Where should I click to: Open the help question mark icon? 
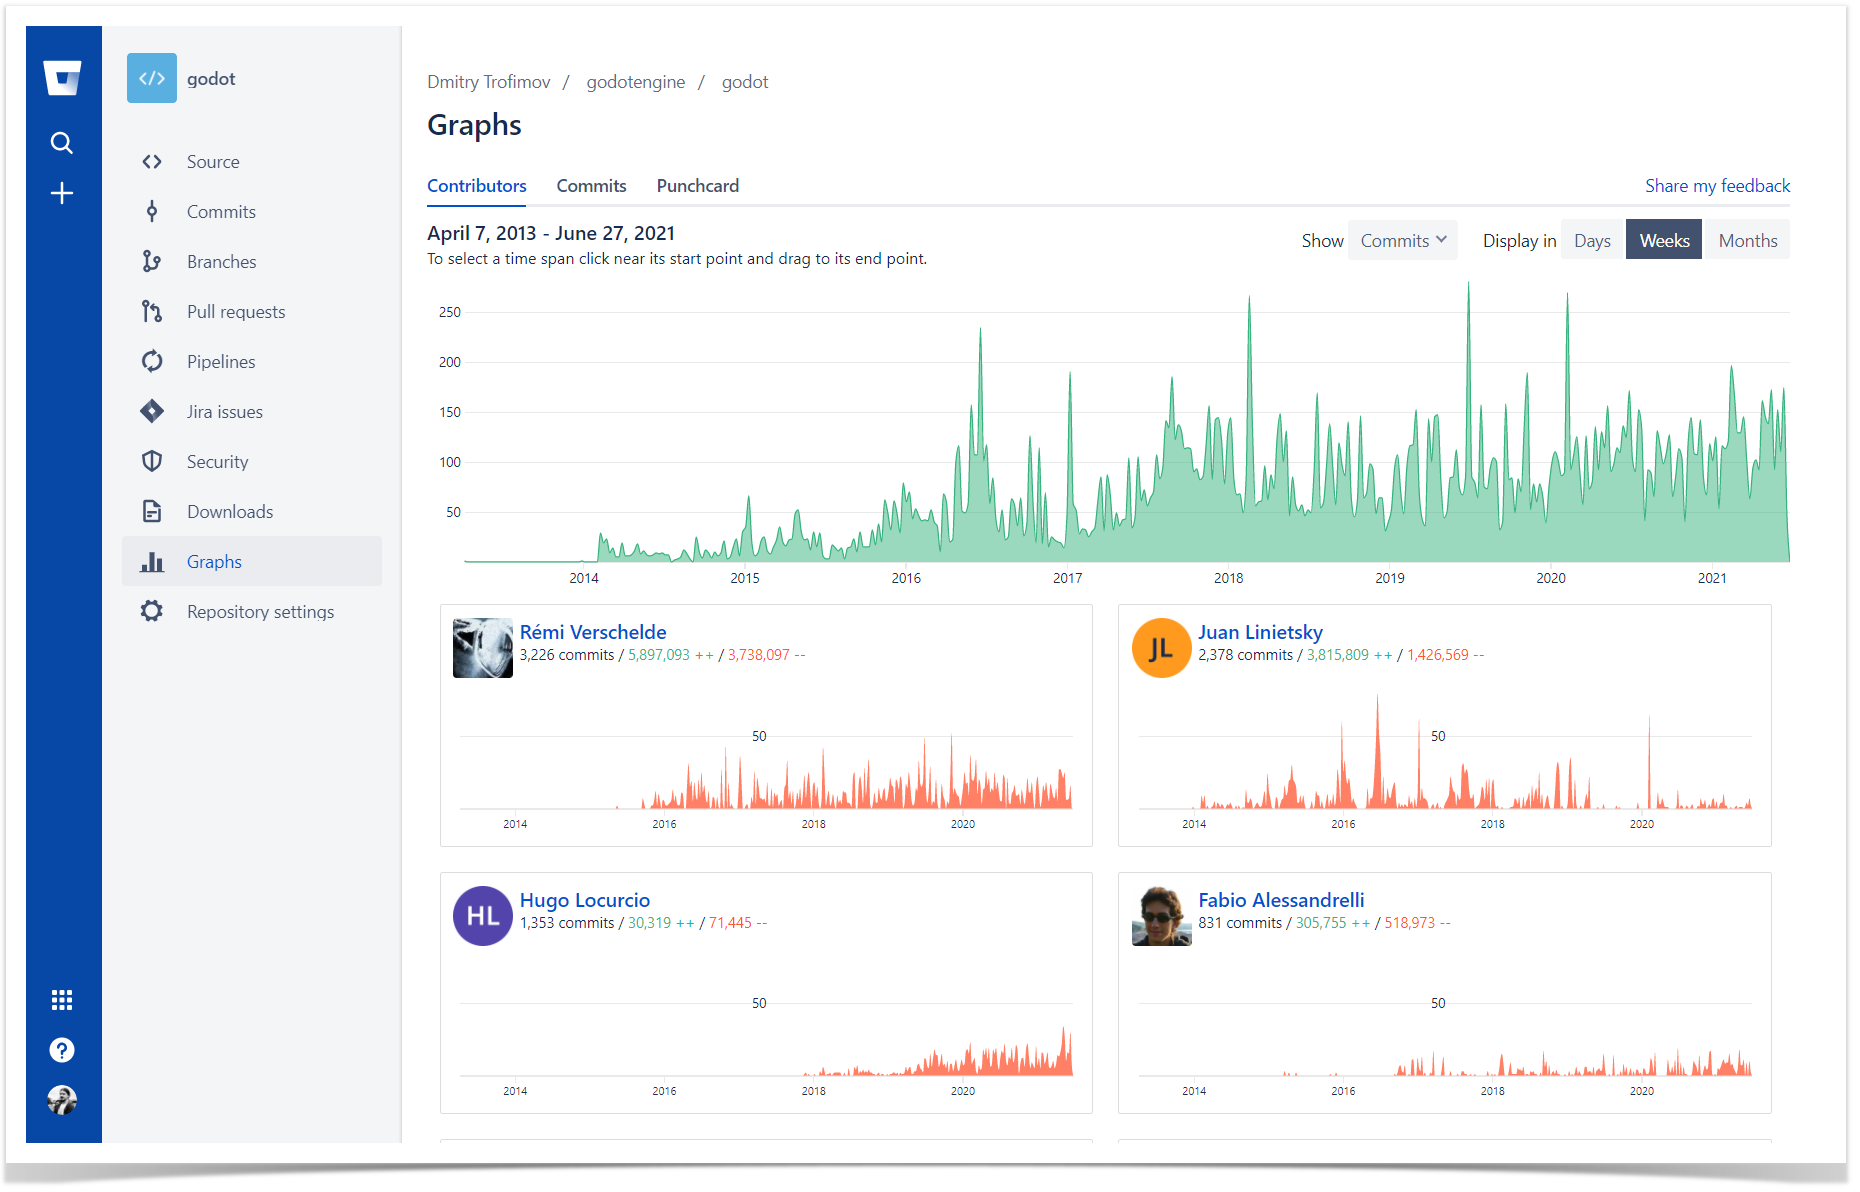62,1050
